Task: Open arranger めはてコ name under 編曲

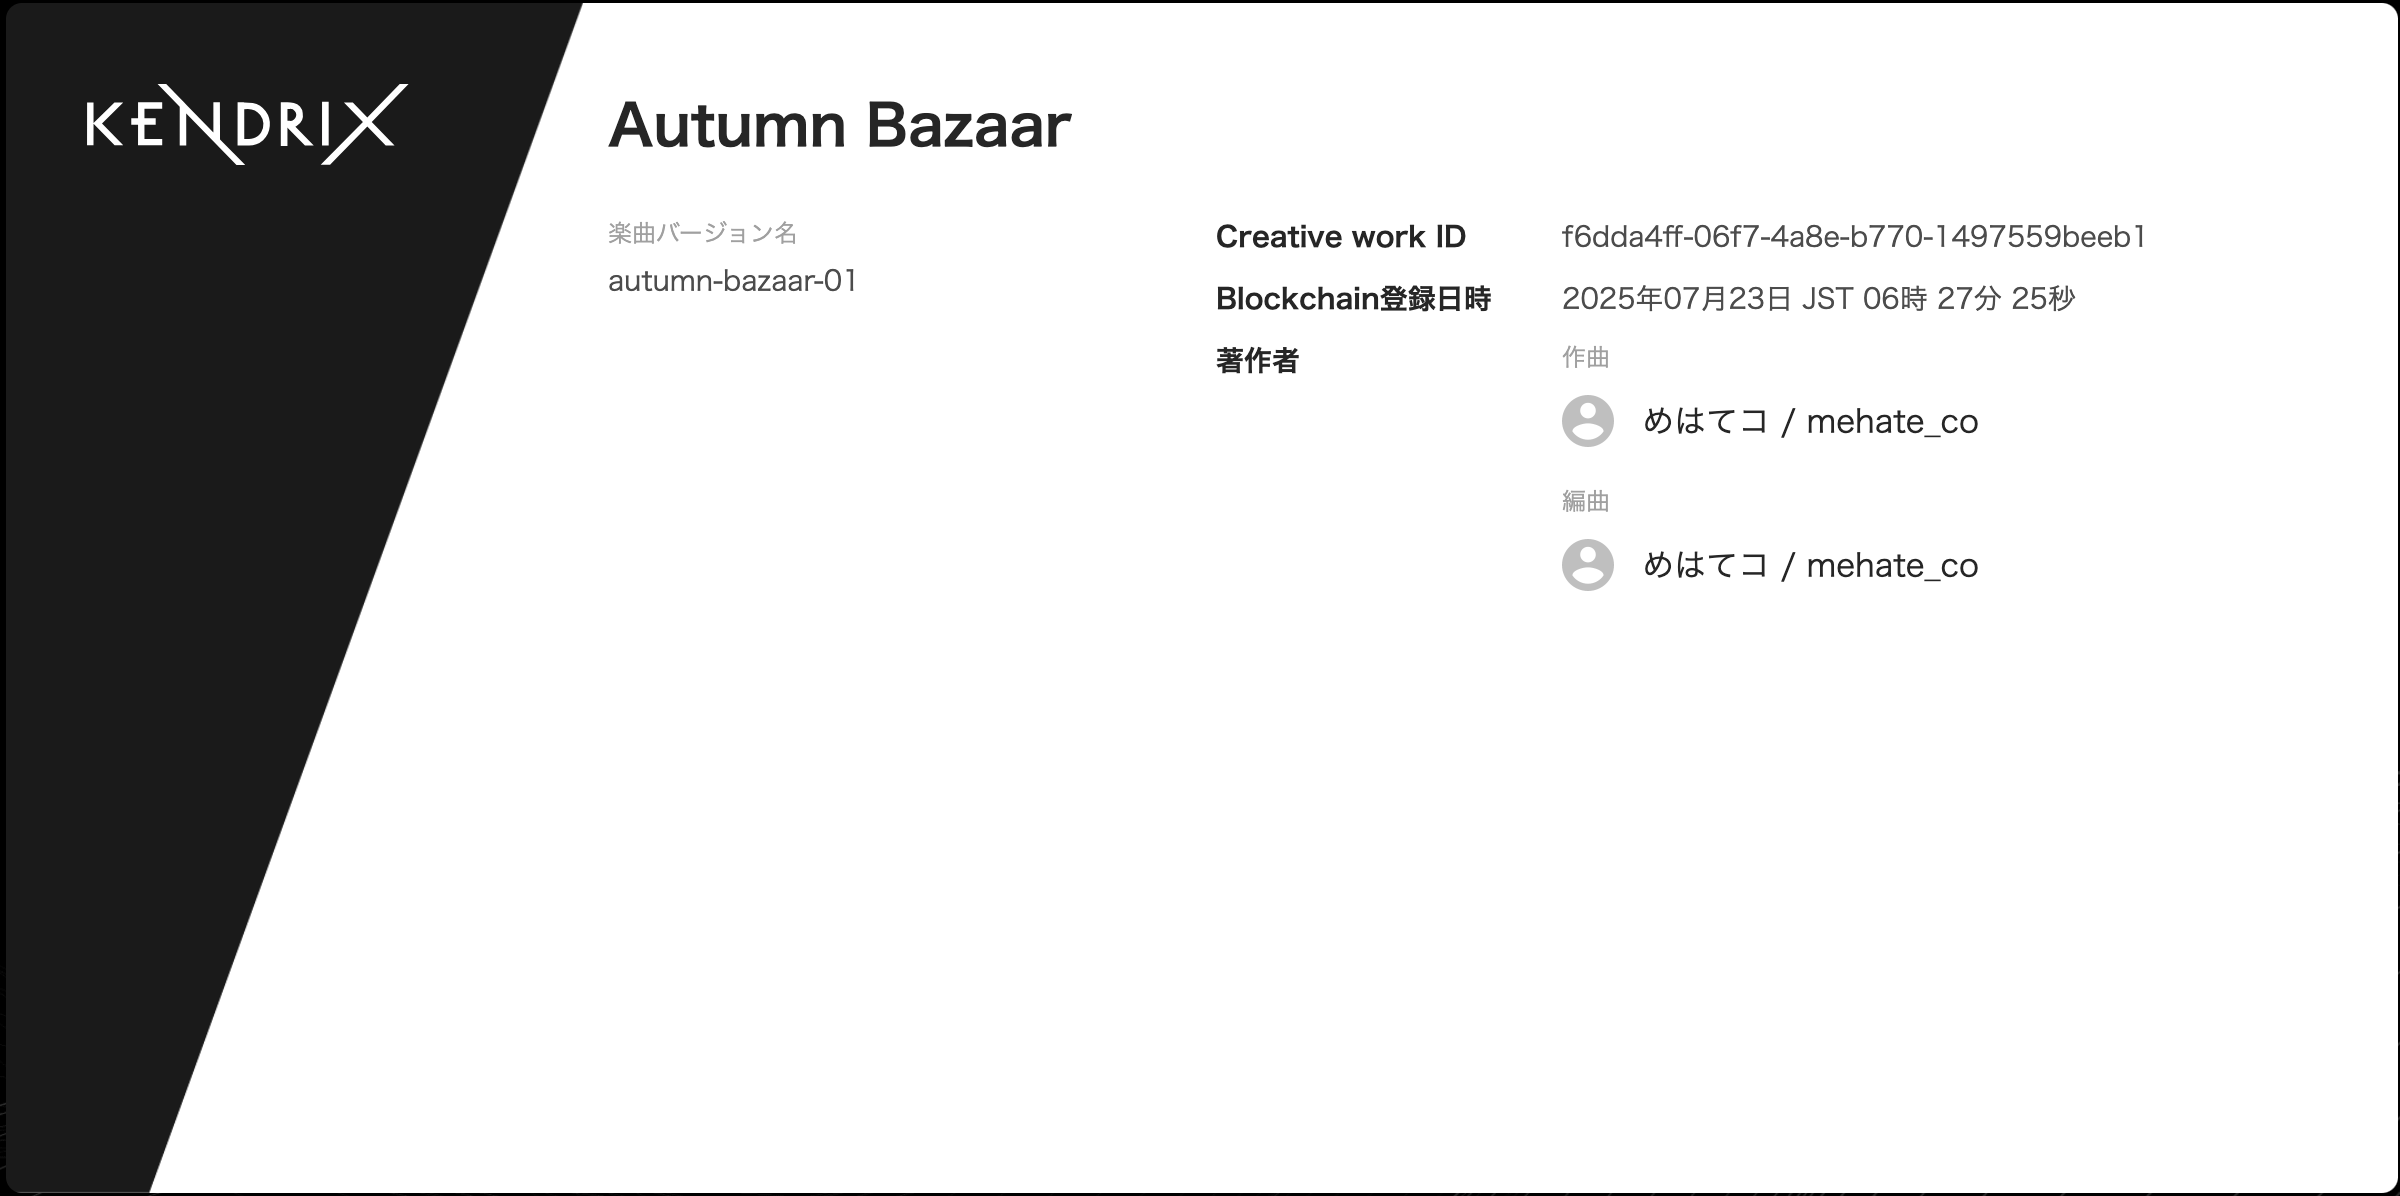Action: pos(1706,565)
